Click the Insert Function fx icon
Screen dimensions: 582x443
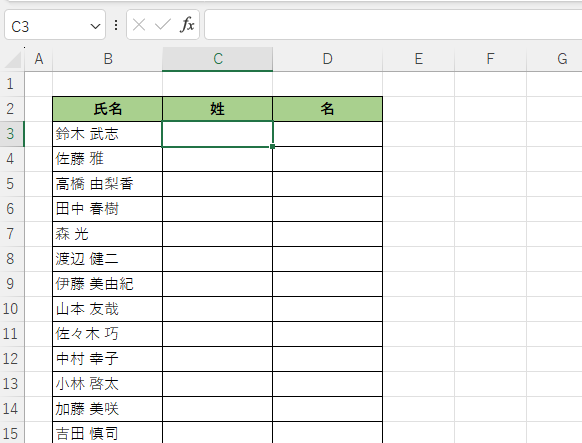[x=187, y=25]
